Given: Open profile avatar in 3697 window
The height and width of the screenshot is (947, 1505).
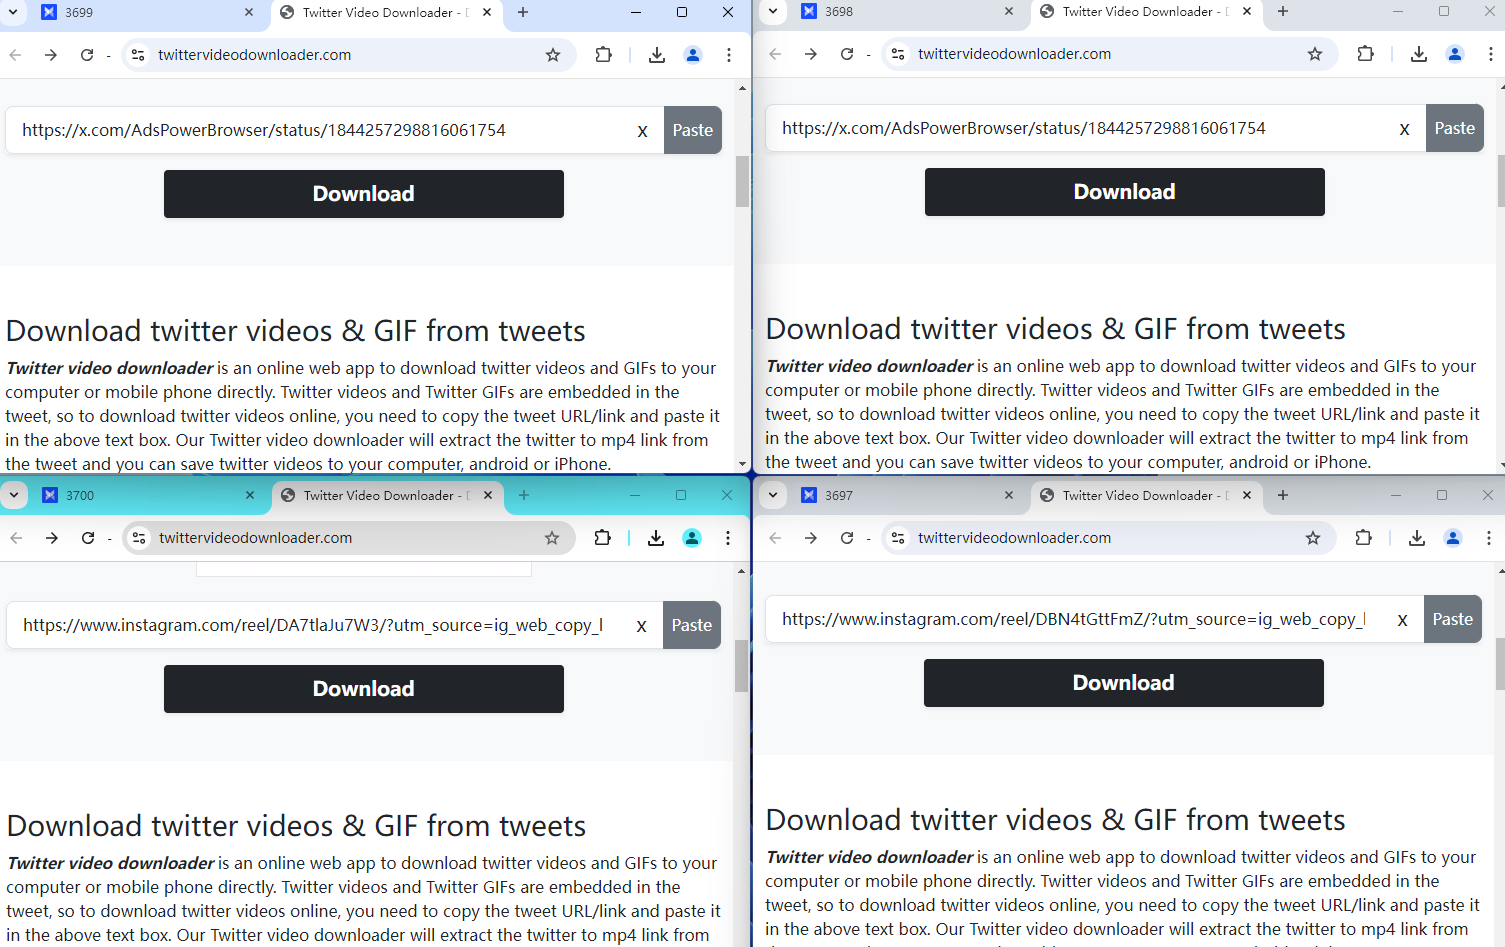Looking at the screenshot, I should coord(1453,538).
